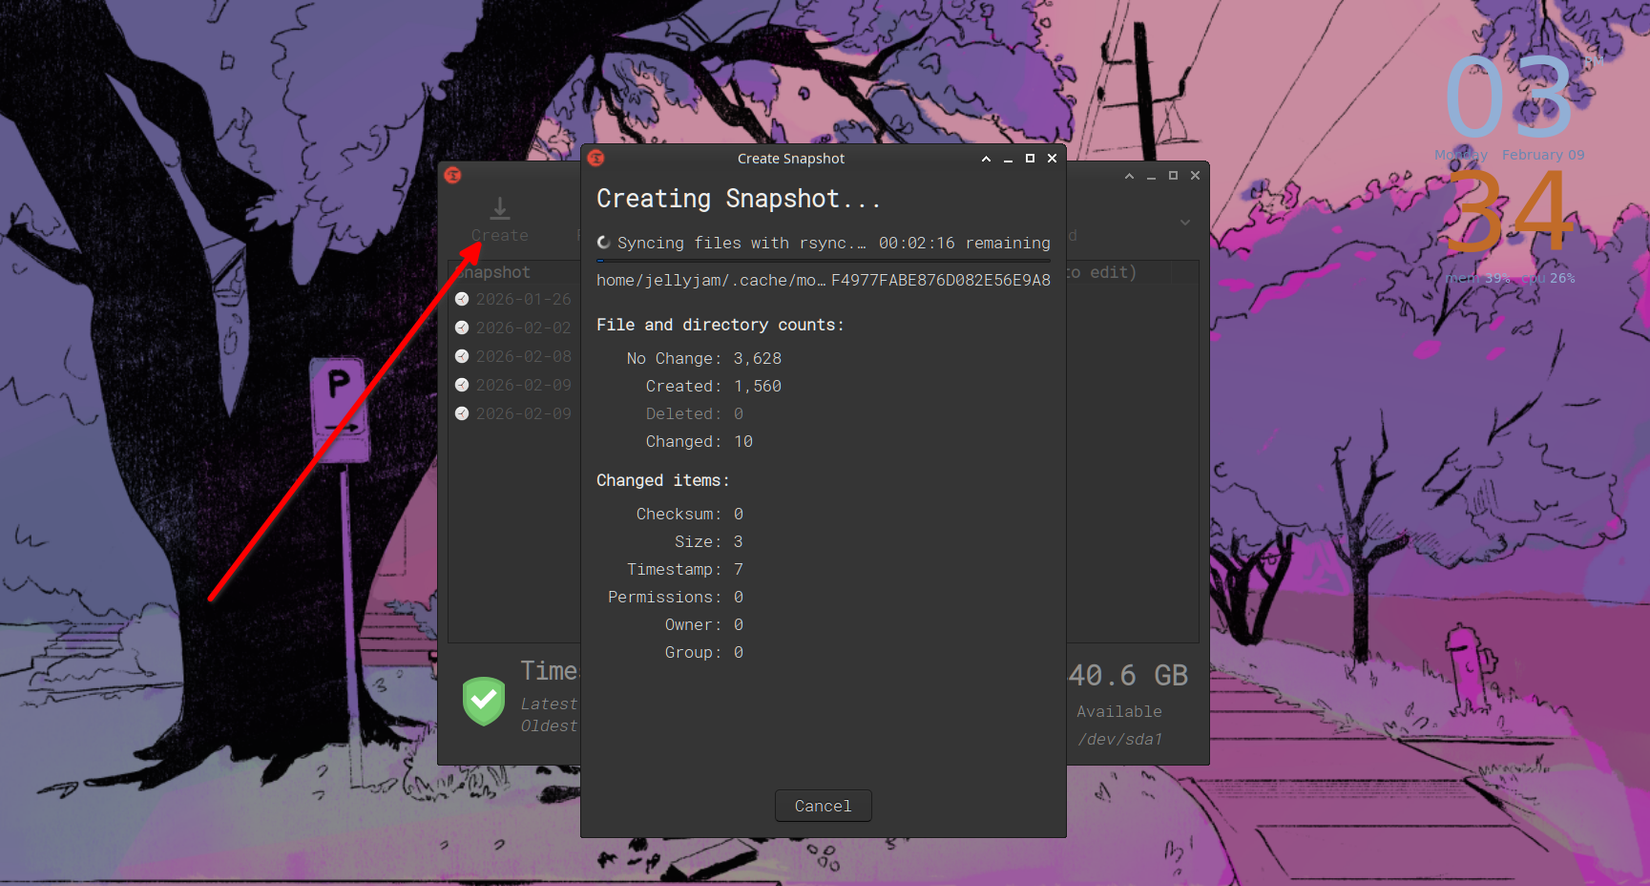Close the Create Snapshot dialog
1650x886 pixels.
pyautogui.click(x=1052, y=158)
